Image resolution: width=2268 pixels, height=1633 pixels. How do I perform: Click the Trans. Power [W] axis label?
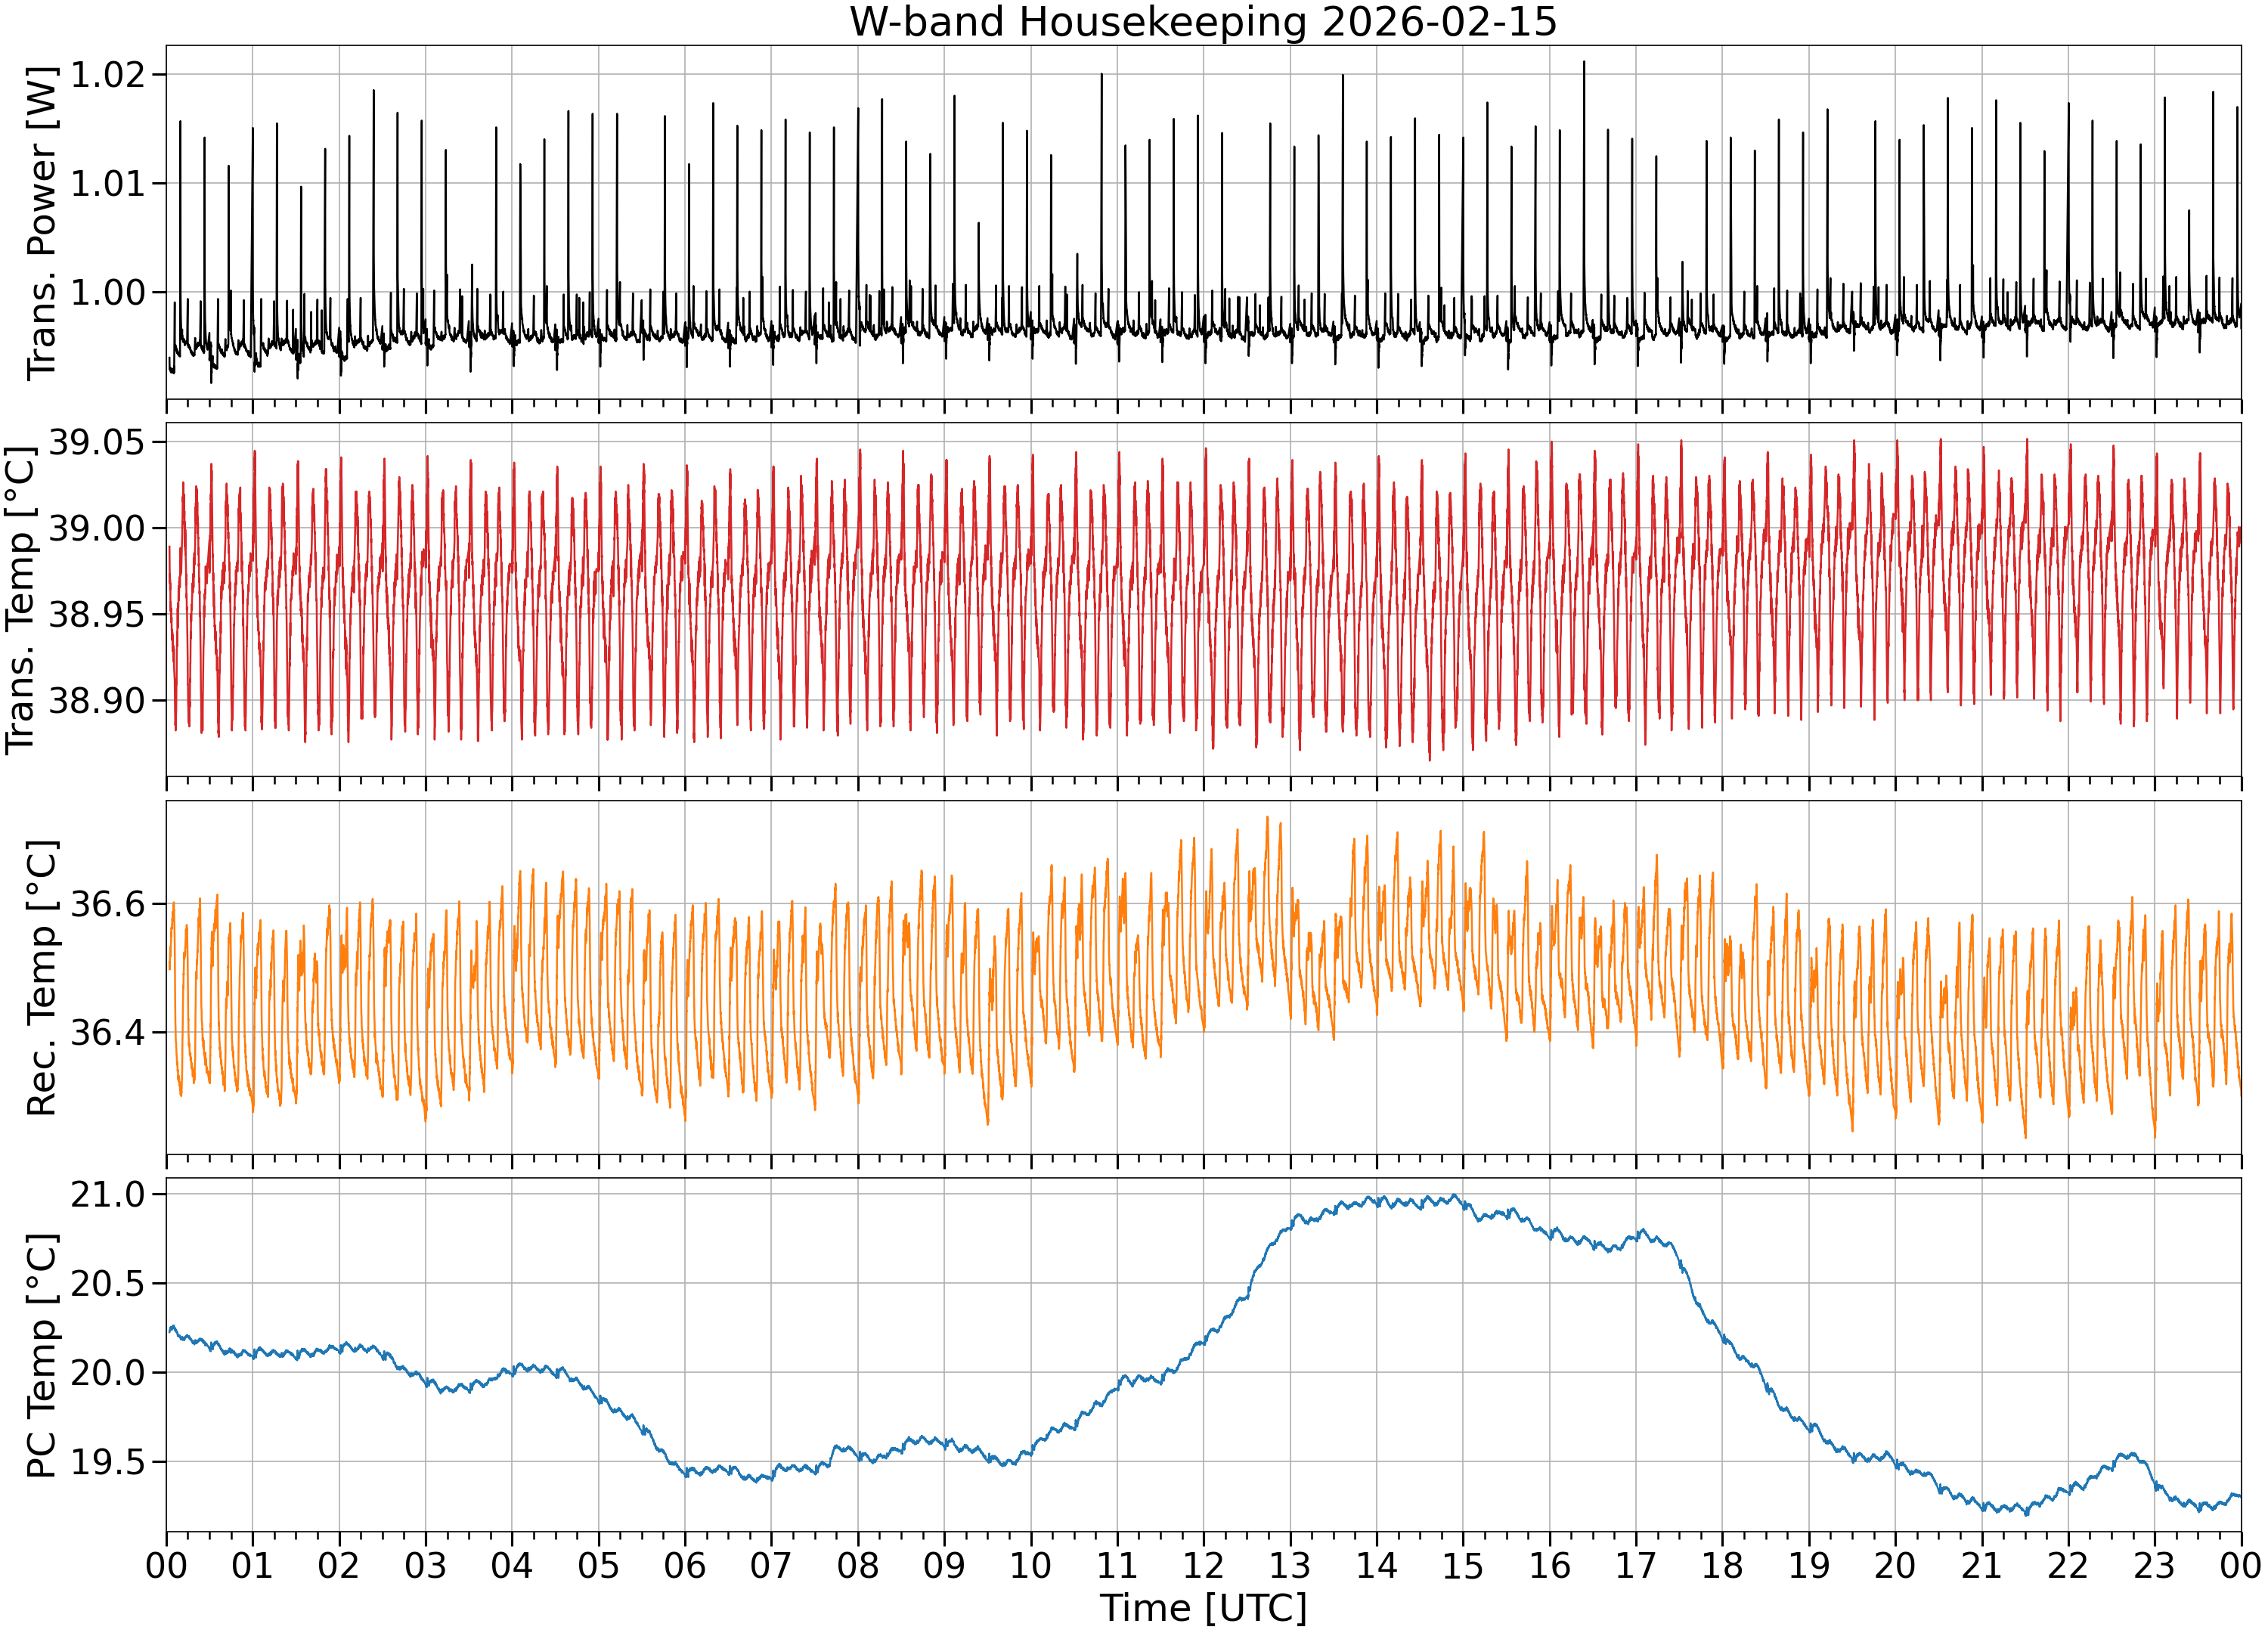[x=41, y=223]
